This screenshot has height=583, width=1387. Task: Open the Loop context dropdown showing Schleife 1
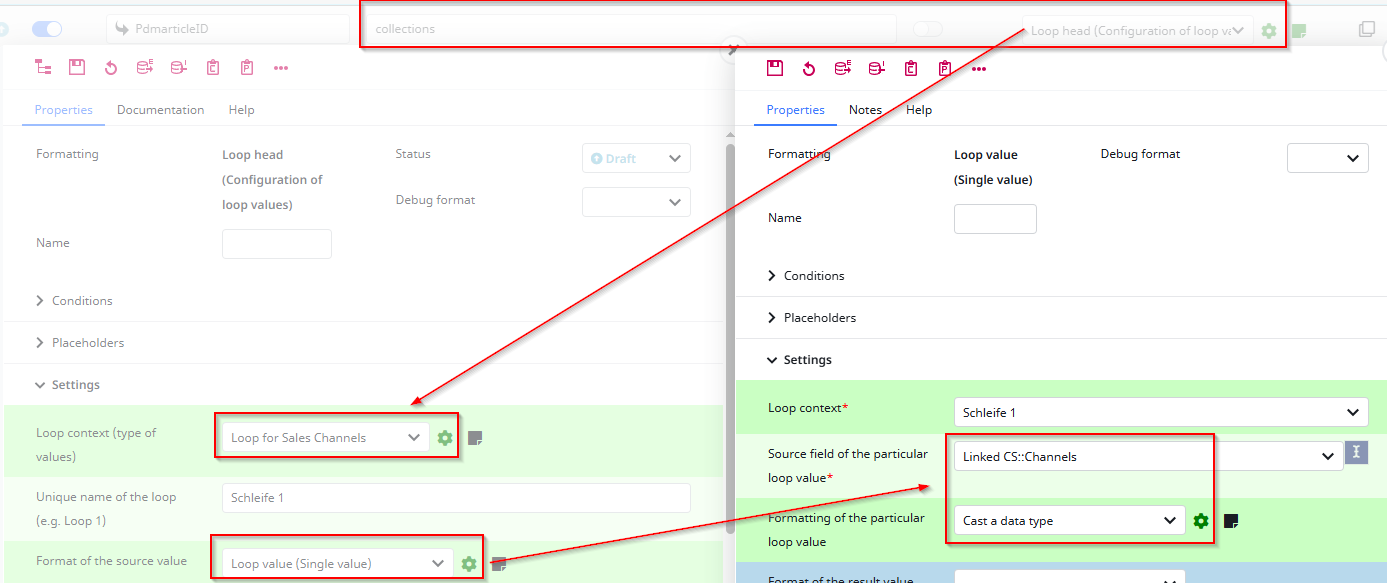tap(1160, 411)
